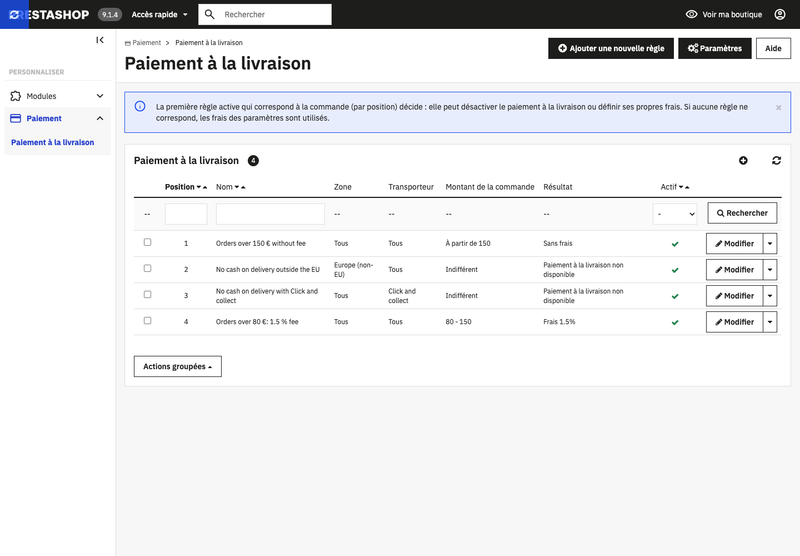Click Modifier for No cash outside EU rule
800x556 pixels.
[x=734, y=270]
